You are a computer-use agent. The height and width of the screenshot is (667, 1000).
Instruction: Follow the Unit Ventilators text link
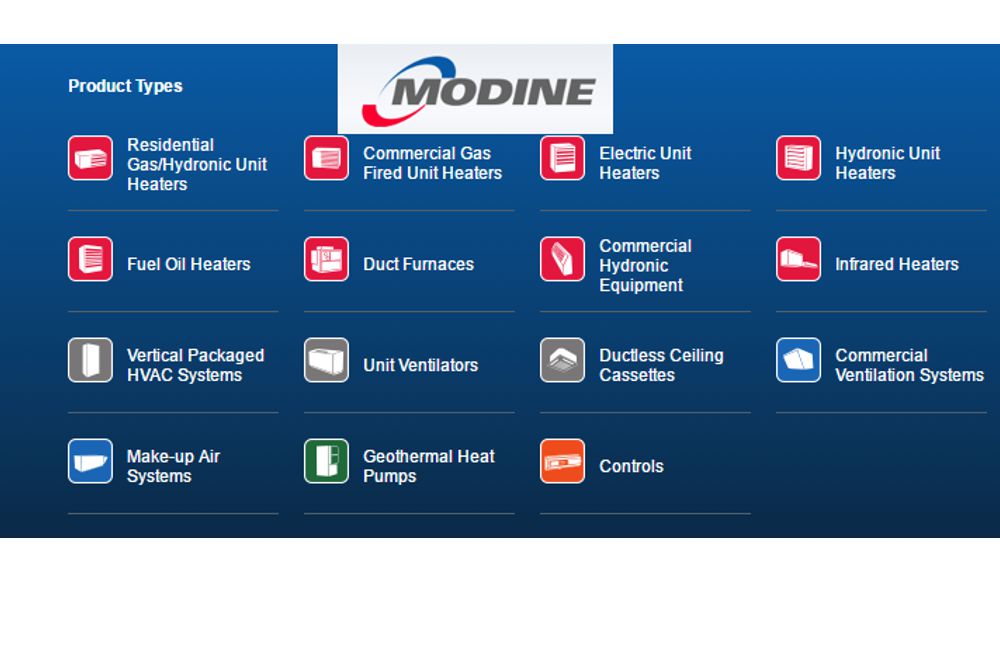(x=420, y=365)
